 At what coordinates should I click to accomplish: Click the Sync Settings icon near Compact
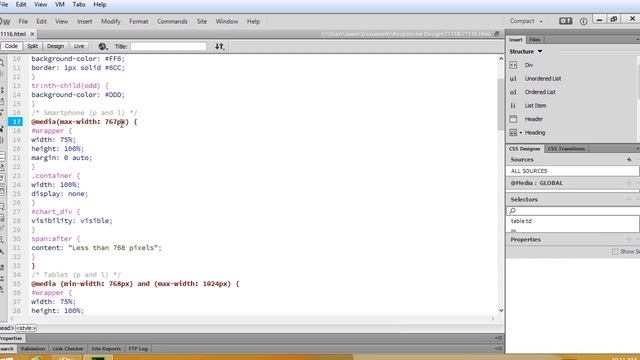tap(565, 21)
